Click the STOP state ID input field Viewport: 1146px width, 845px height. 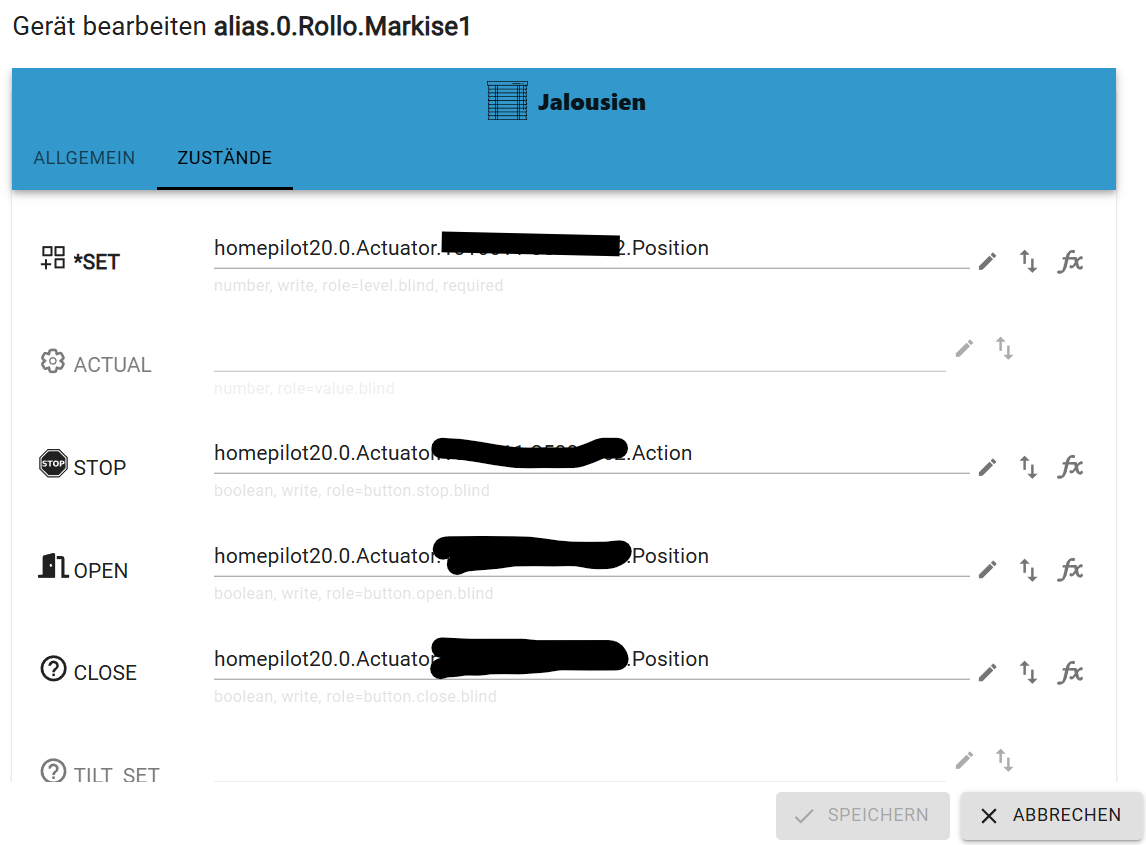click(590, 454)
